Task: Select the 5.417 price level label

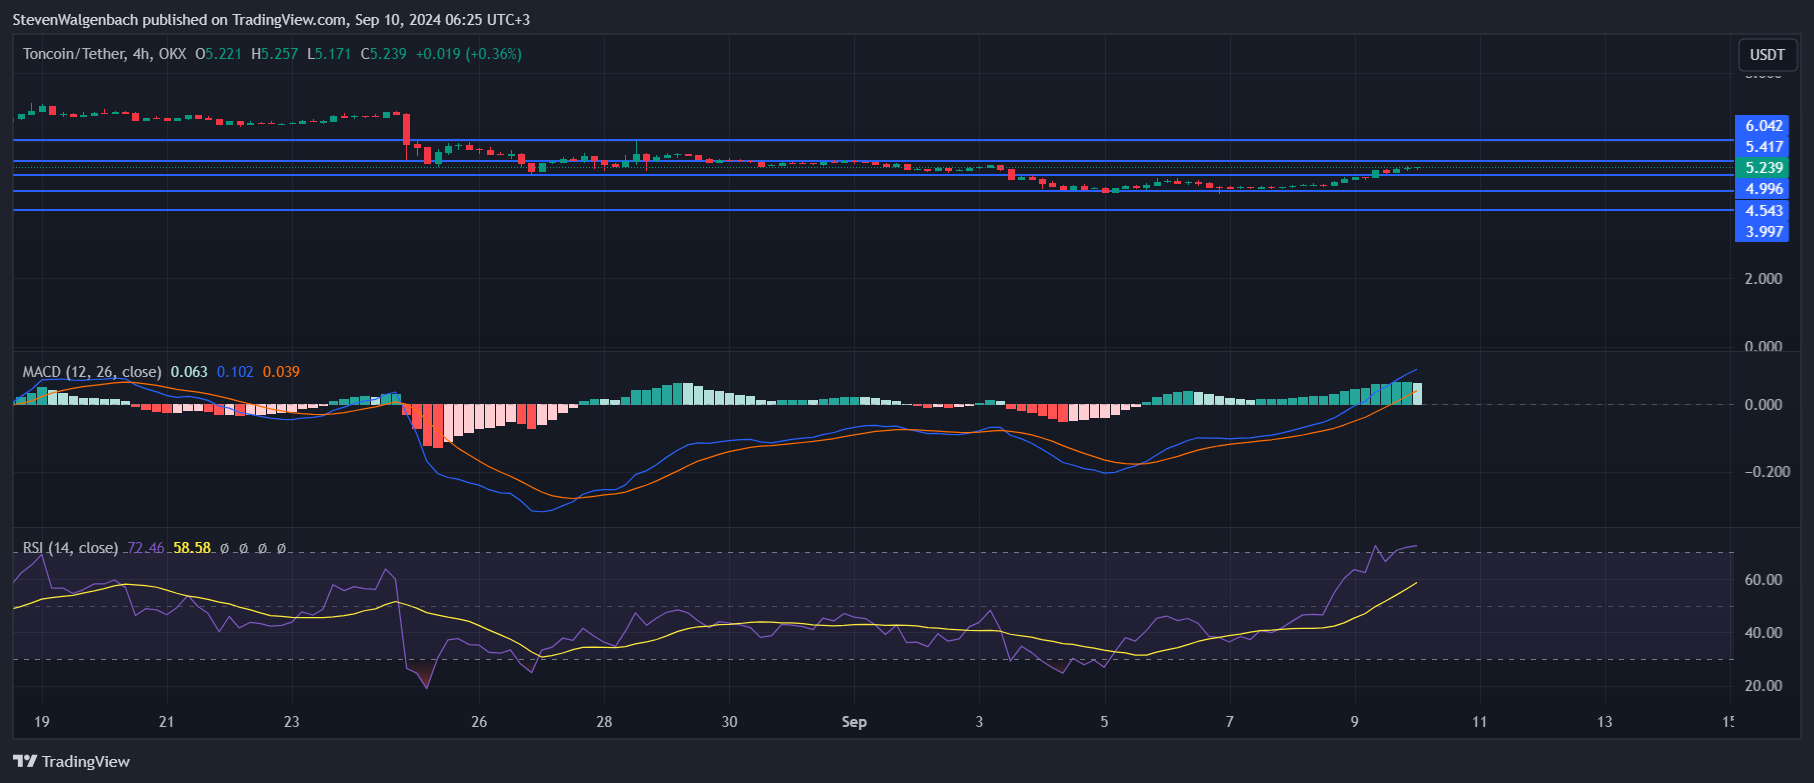Action: pos(1763,147)
